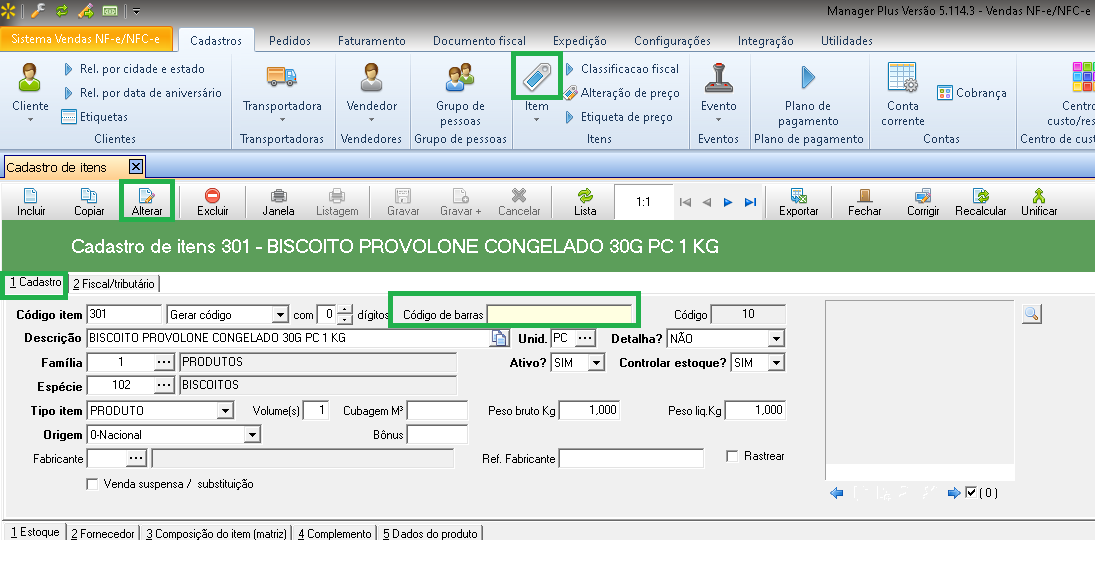This screenshot has width=1095, height=573.
Task: Click the Alterar edit icon
Action: [147, 196]
